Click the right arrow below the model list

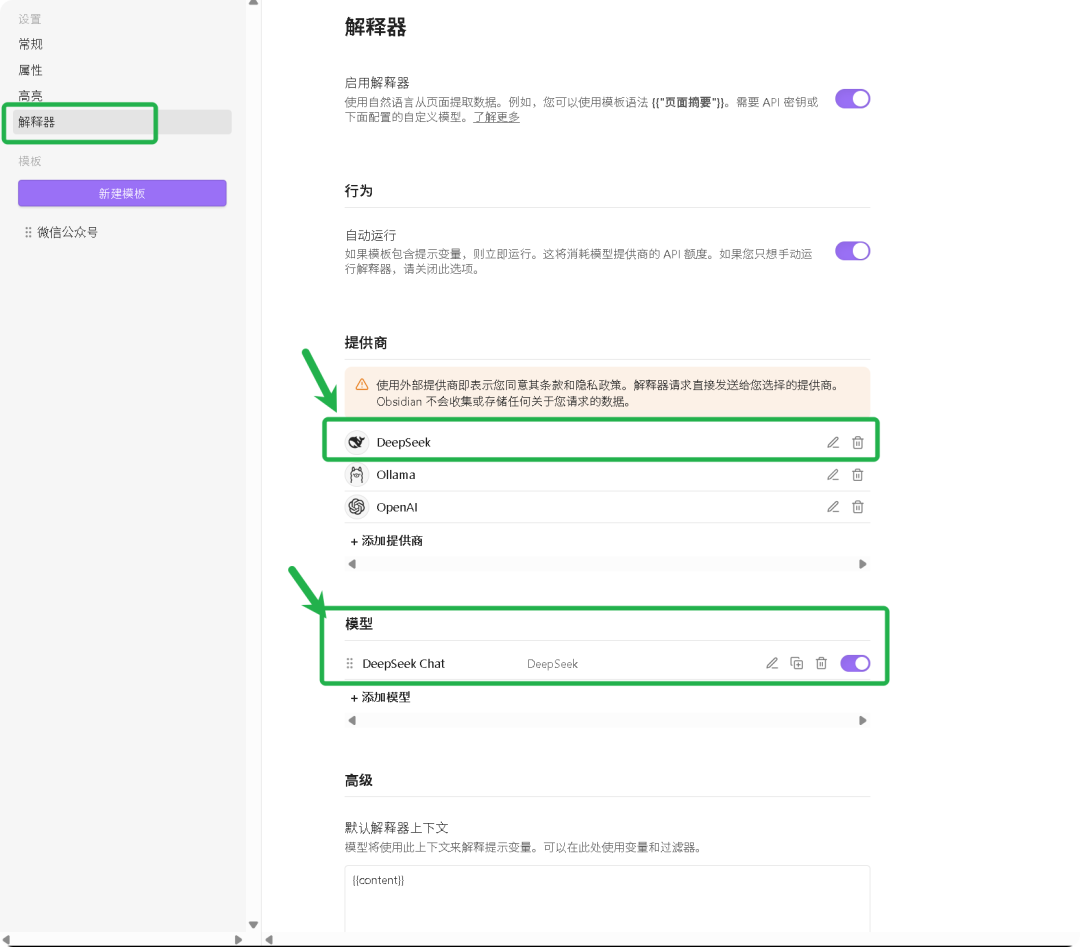862,720
